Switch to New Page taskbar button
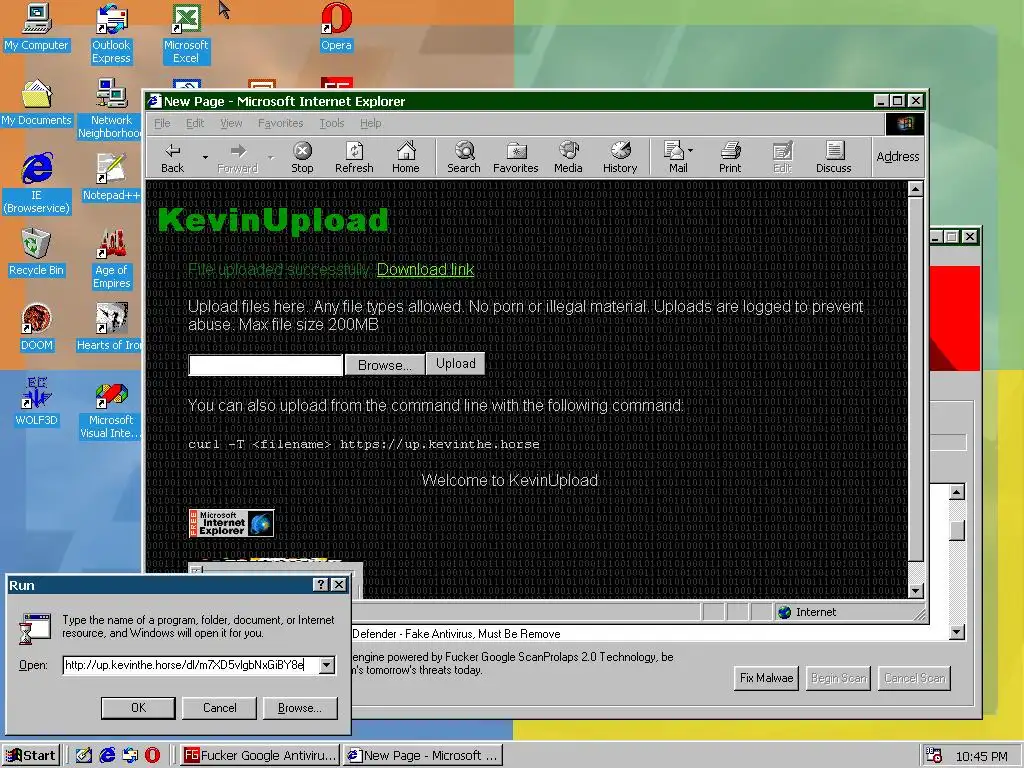 coord(423,756)
